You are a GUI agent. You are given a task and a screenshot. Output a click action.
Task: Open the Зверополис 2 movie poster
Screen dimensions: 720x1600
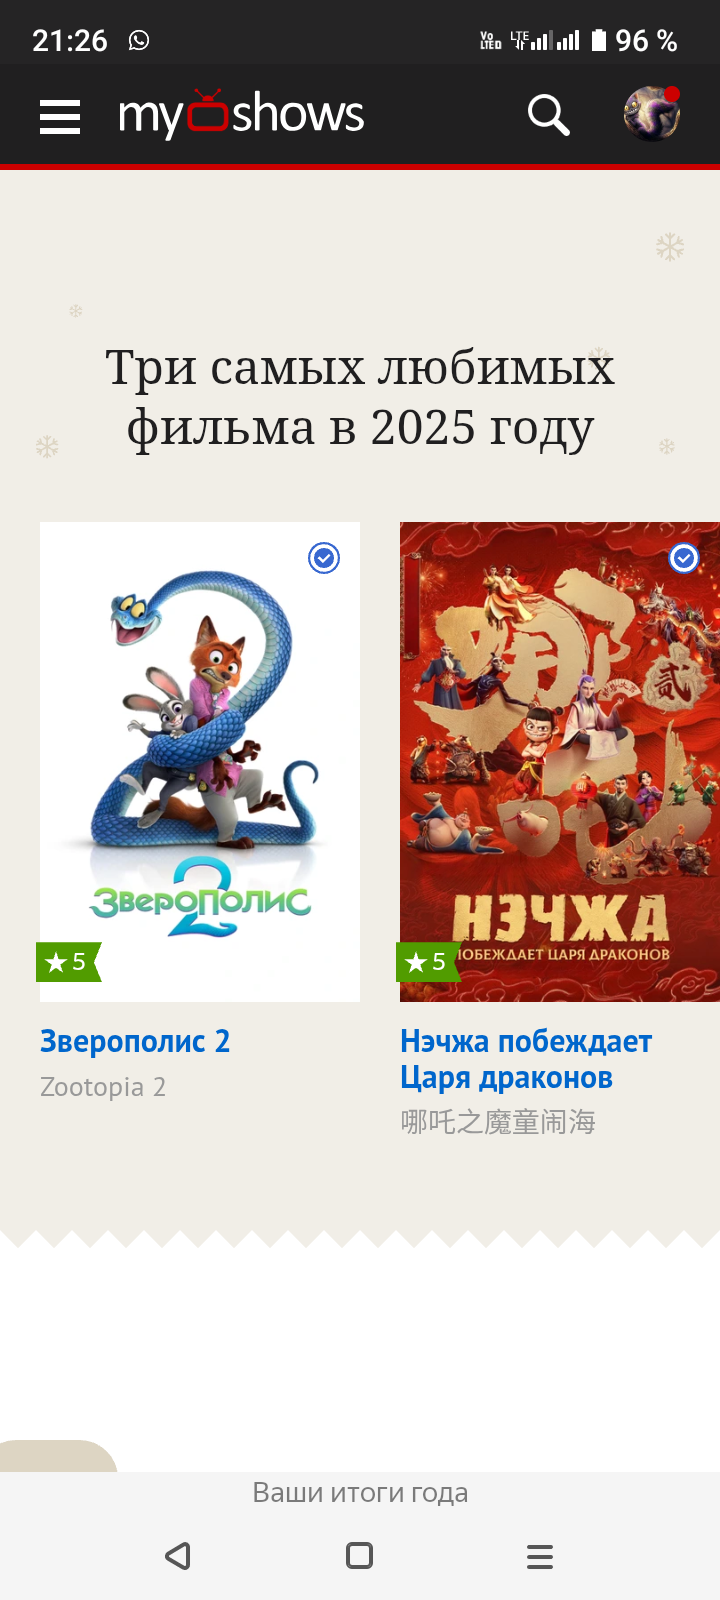coord(200,762)
